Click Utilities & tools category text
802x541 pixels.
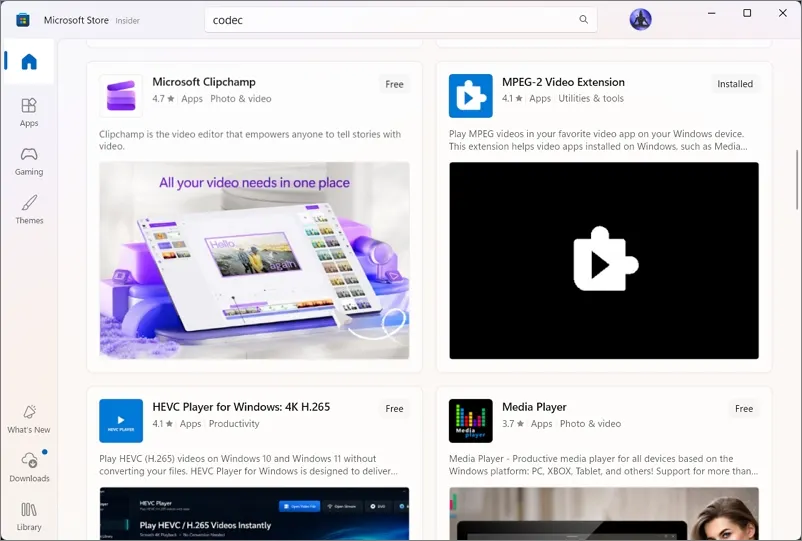[591, 98]
